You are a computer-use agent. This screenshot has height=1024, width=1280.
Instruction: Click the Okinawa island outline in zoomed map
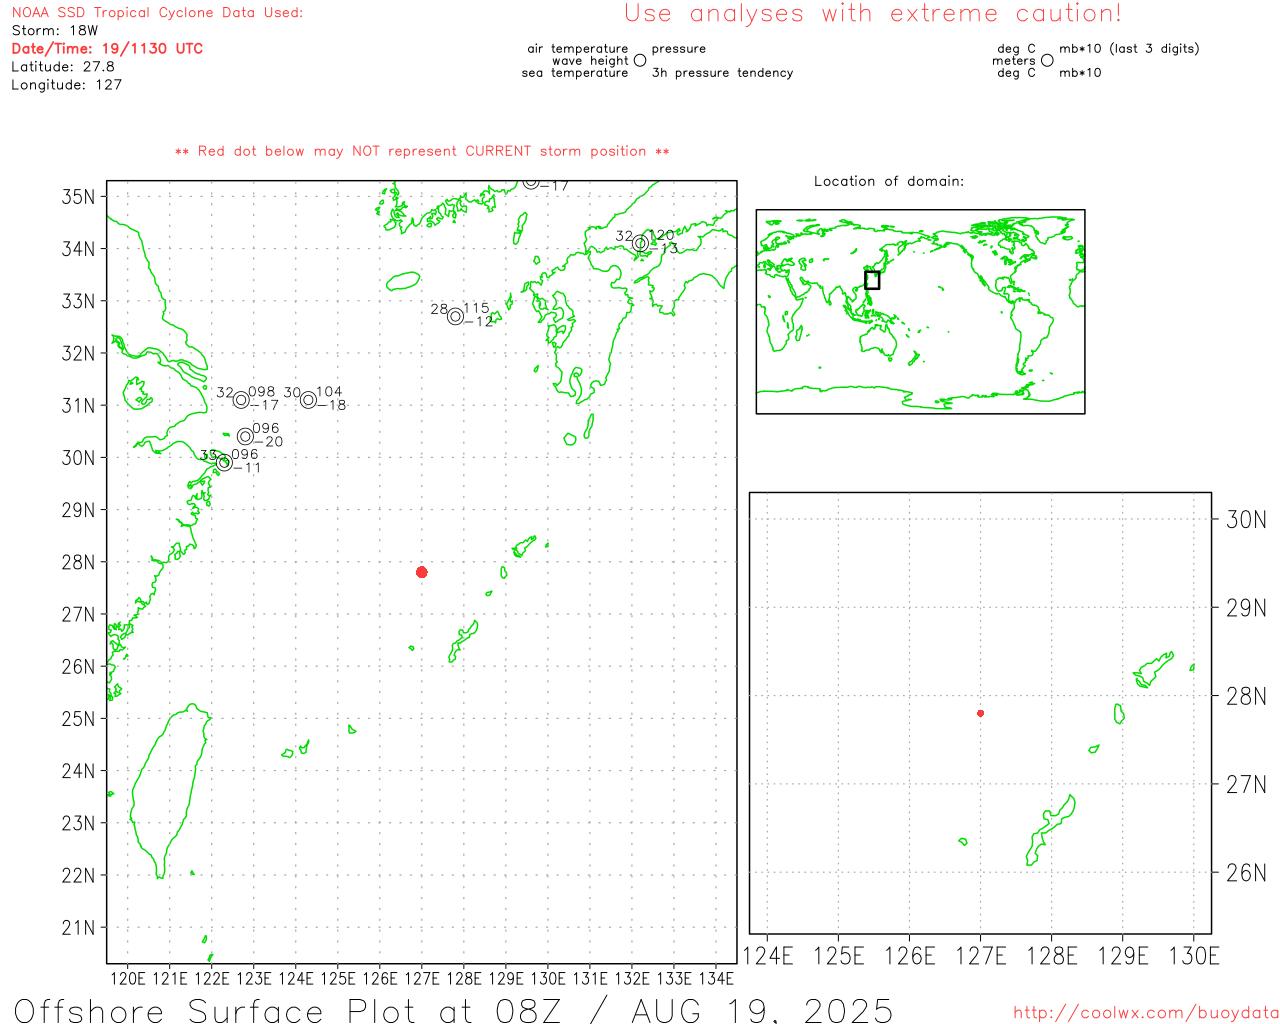point(1050,831)
